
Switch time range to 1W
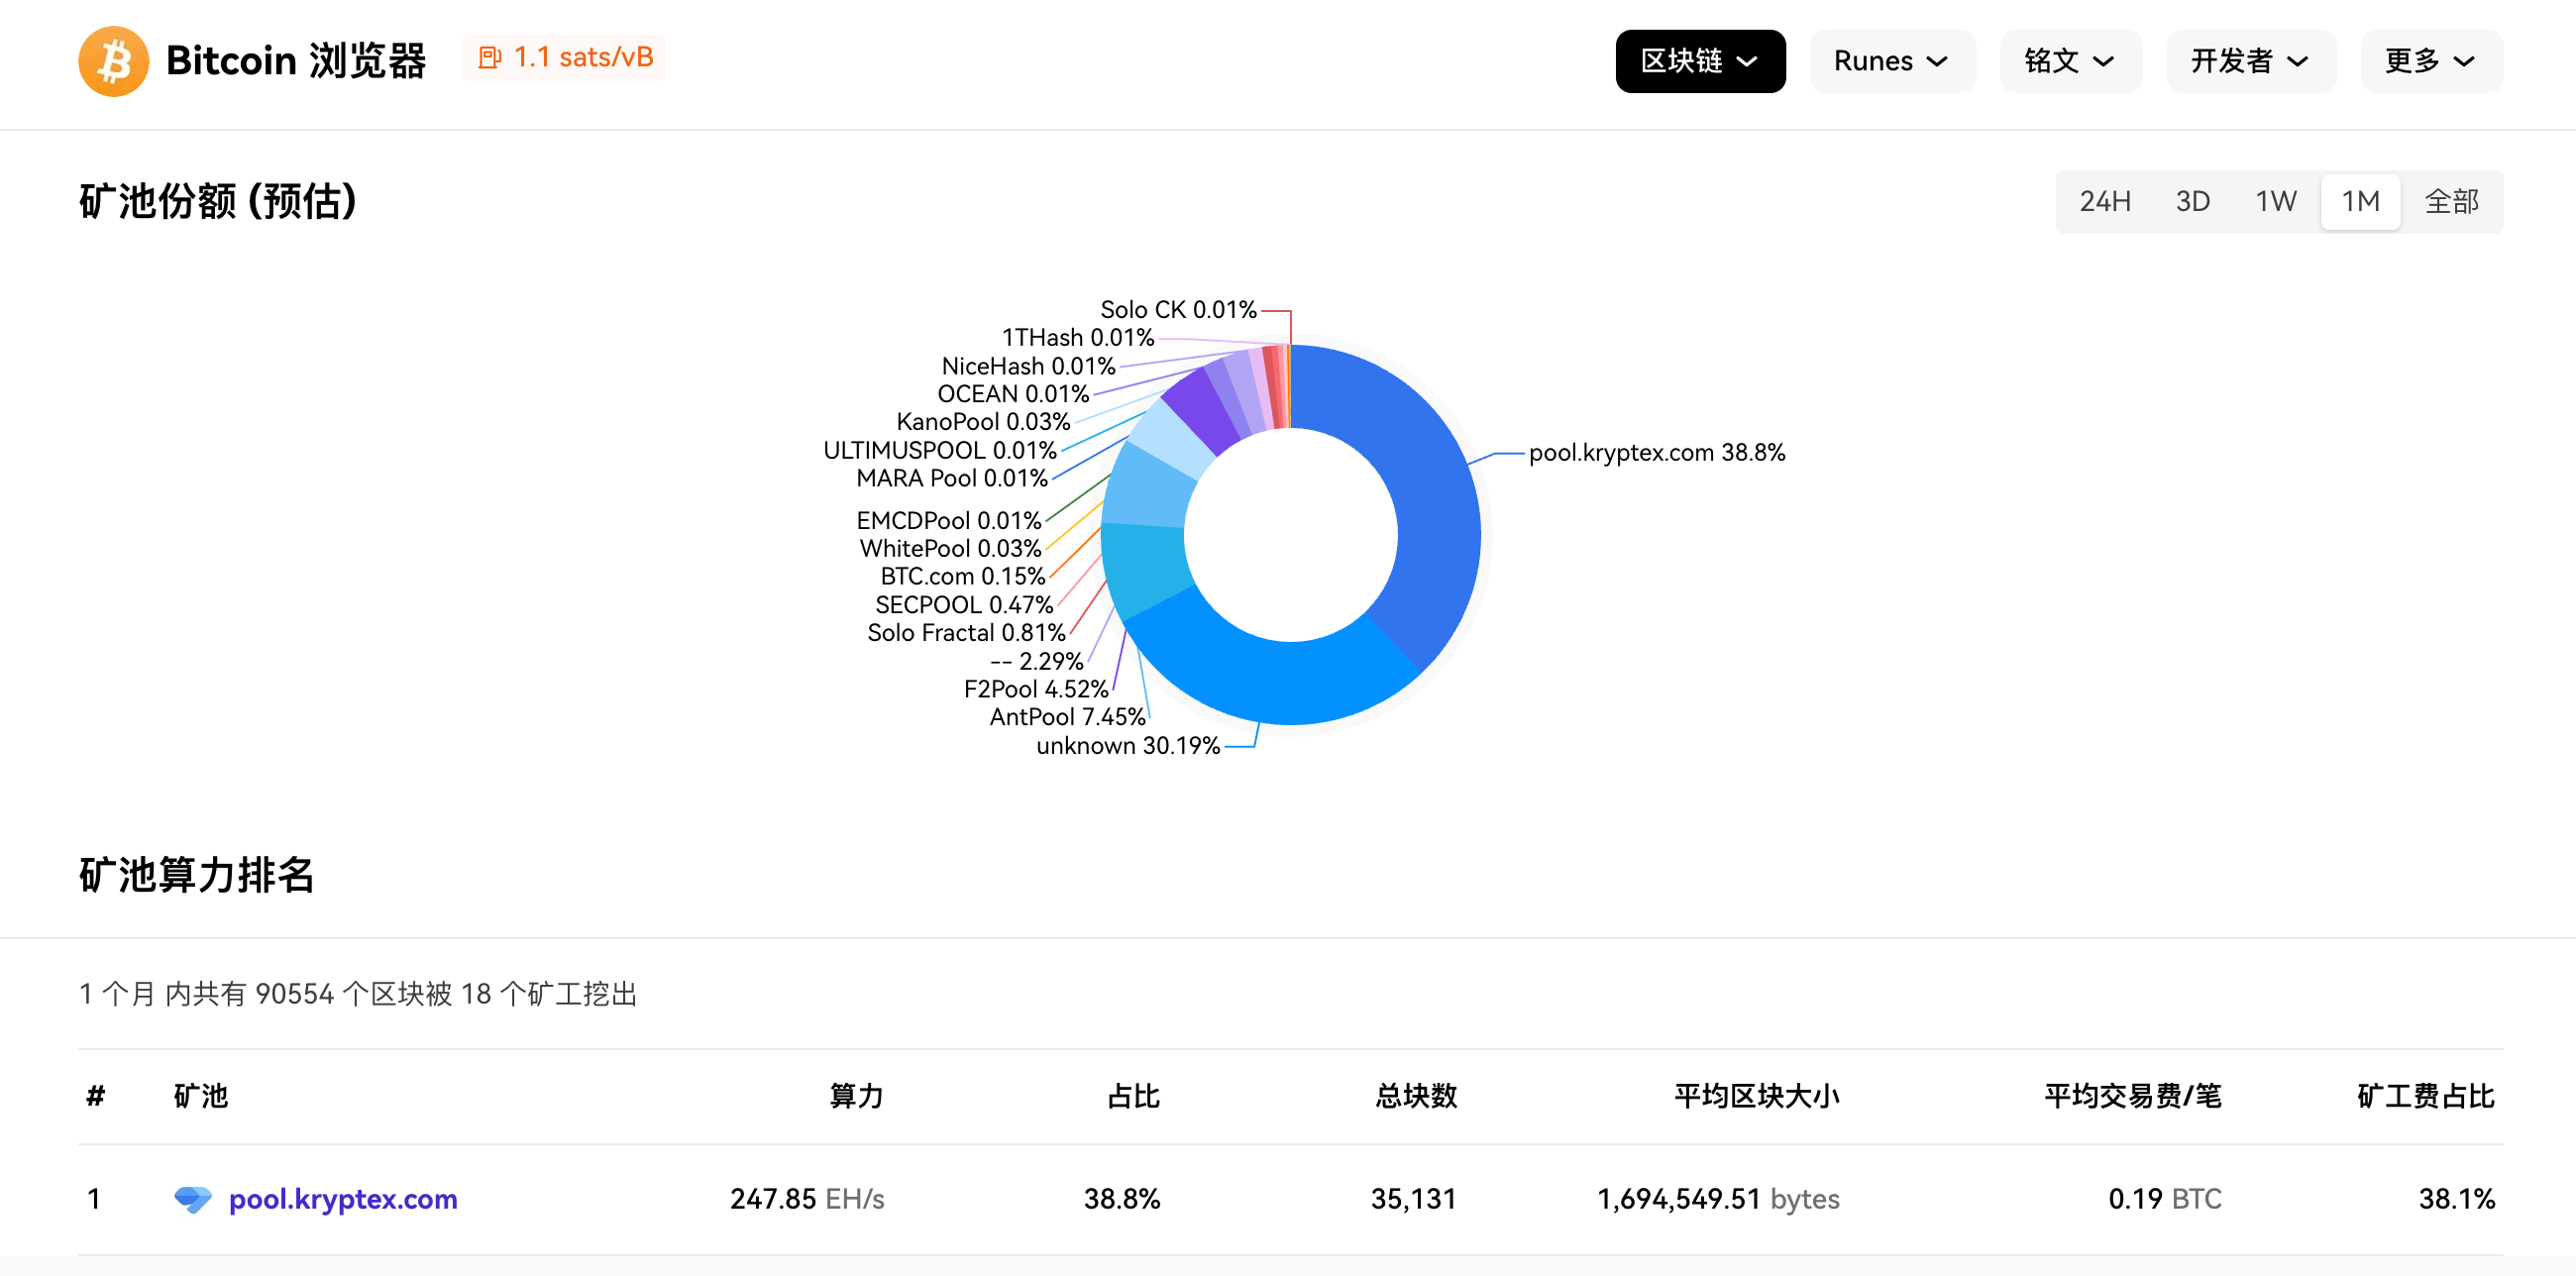click(x=2275, y=201)
